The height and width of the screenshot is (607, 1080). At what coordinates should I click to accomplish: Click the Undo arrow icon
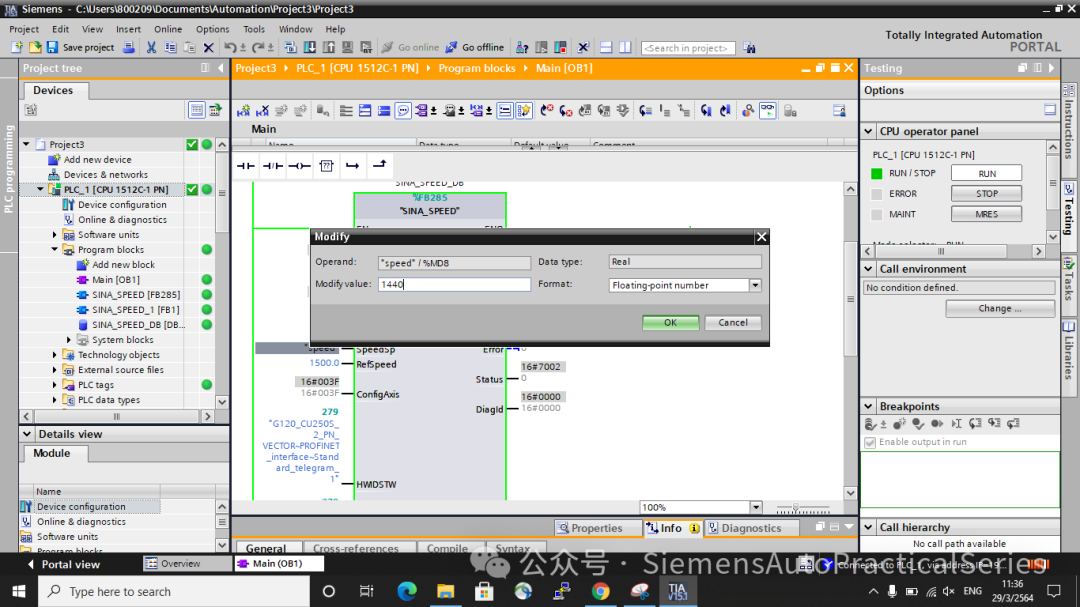[229, 47]
